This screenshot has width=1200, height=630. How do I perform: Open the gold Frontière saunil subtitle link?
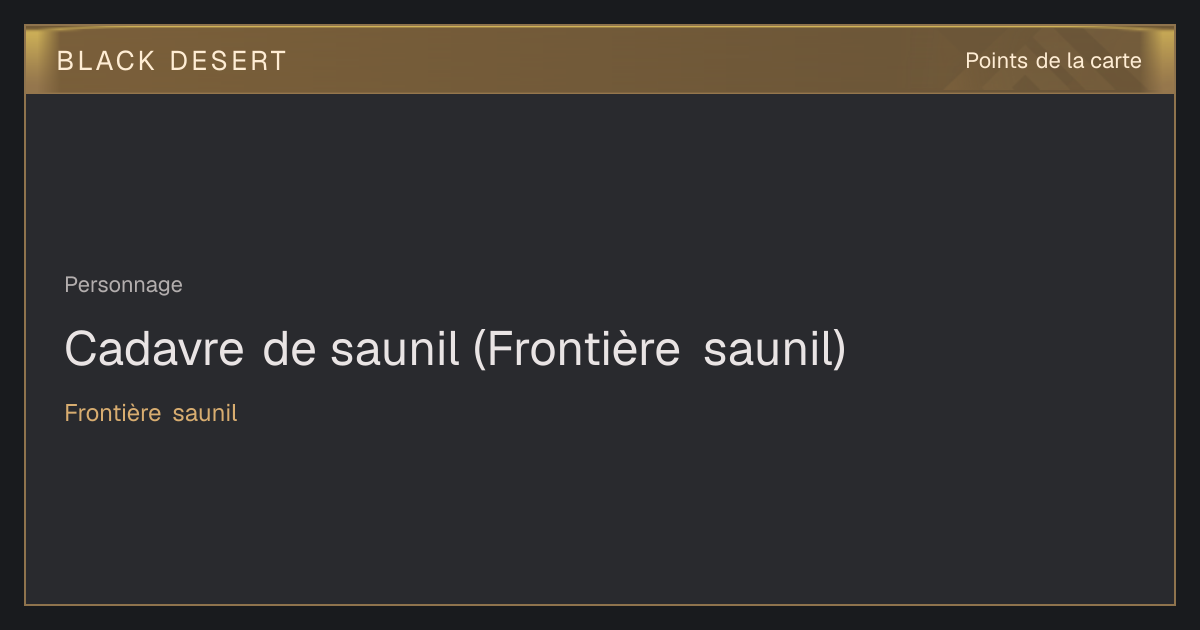click(151, 413)
